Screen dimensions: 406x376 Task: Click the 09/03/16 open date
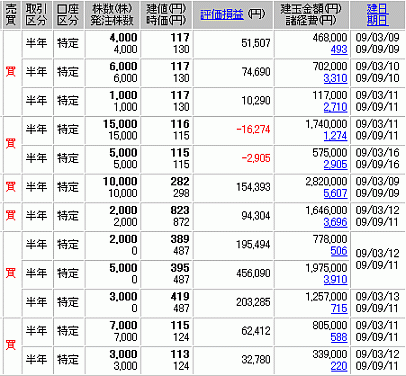click(x=377, y=152)
